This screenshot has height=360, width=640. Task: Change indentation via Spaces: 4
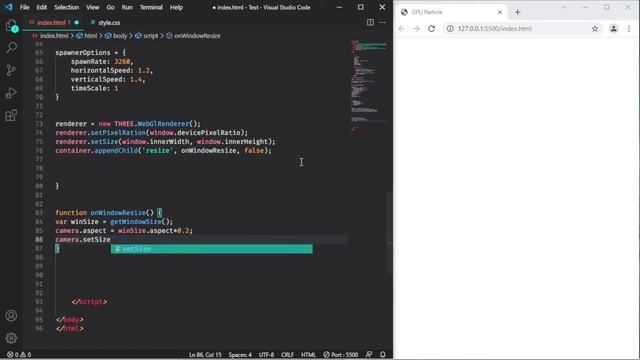(x=240, y=355)
